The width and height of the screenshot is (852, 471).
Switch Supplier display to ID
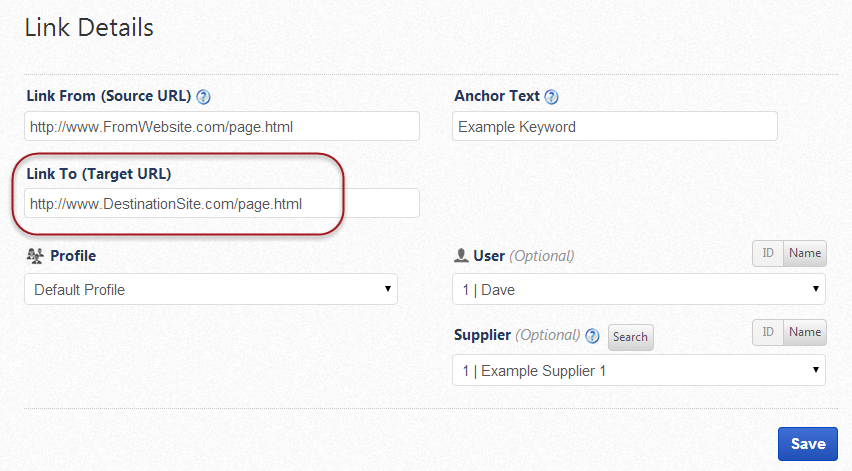768,332
